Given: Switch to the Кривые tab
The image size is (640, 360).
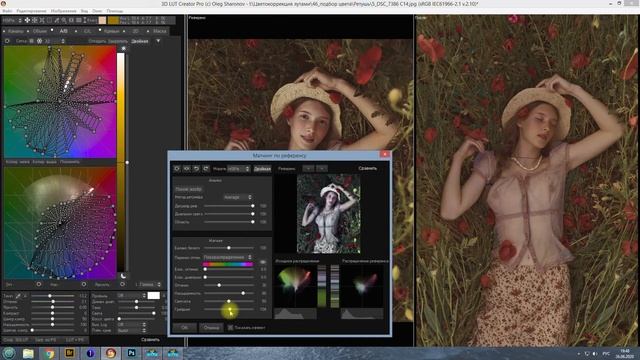Looking at the screenshot, I should pyautogui.click(x=111, y=31).
